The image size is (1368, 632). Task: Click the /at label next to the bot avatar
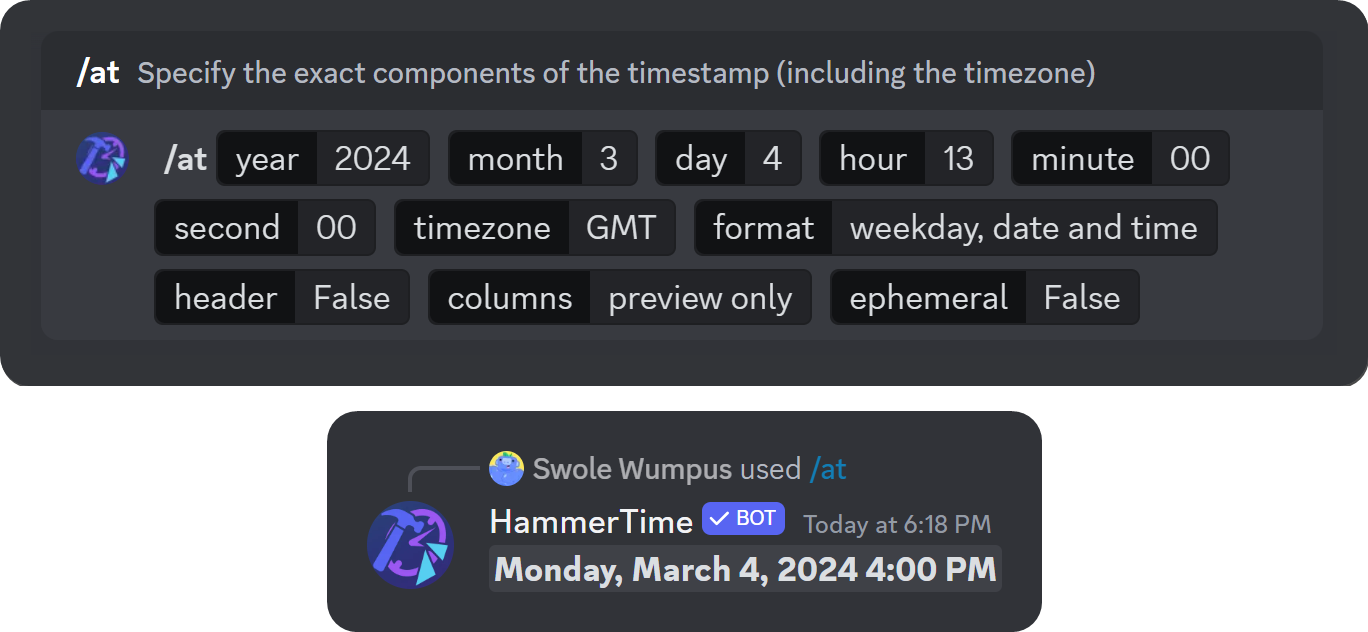click(184, 158)
